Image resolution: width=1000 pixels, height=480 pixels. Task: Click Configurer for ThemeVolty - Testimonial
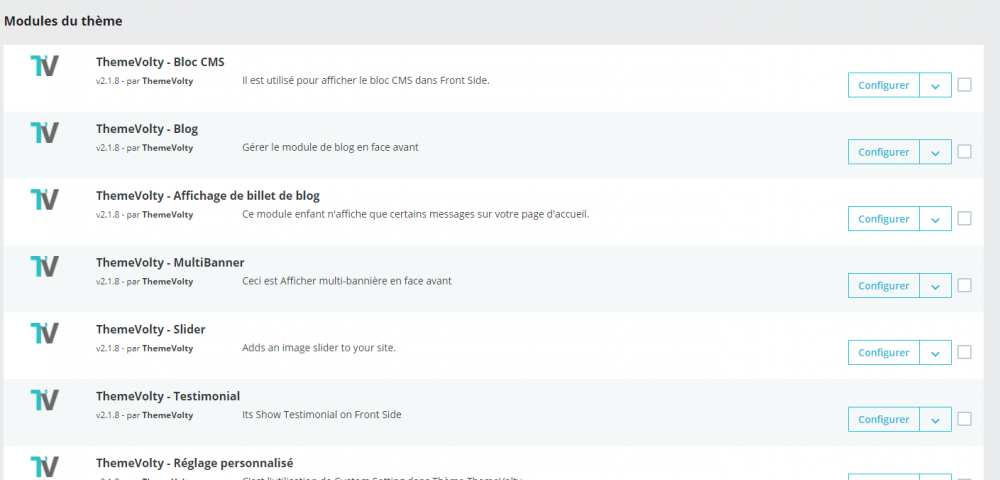click(883, 420)
